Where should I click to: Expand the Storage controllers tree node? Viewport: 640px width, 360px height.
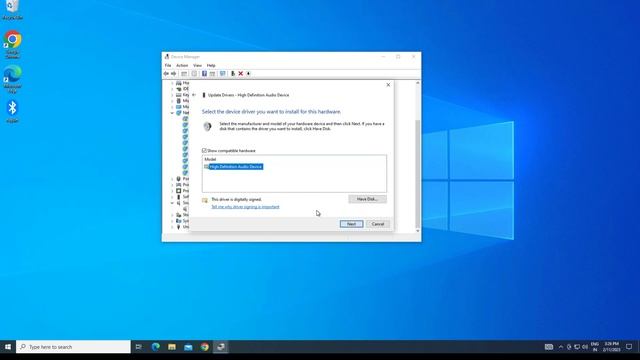(172, 215)
